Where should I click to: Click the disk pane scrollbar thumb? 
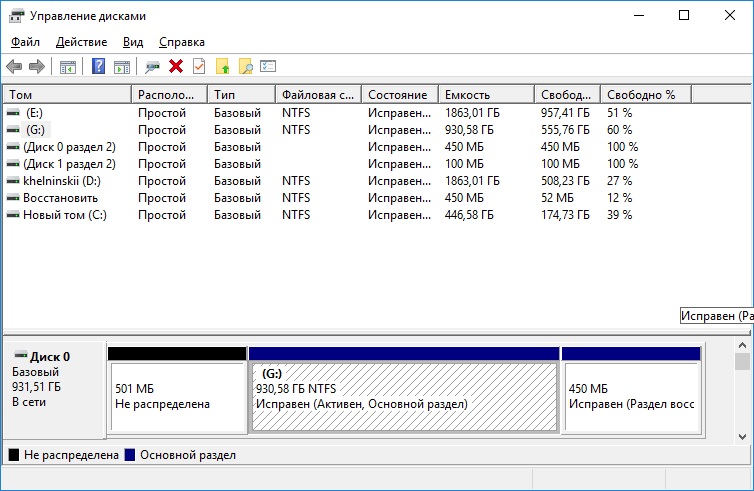pyautogui.click(x=742, y=361)
